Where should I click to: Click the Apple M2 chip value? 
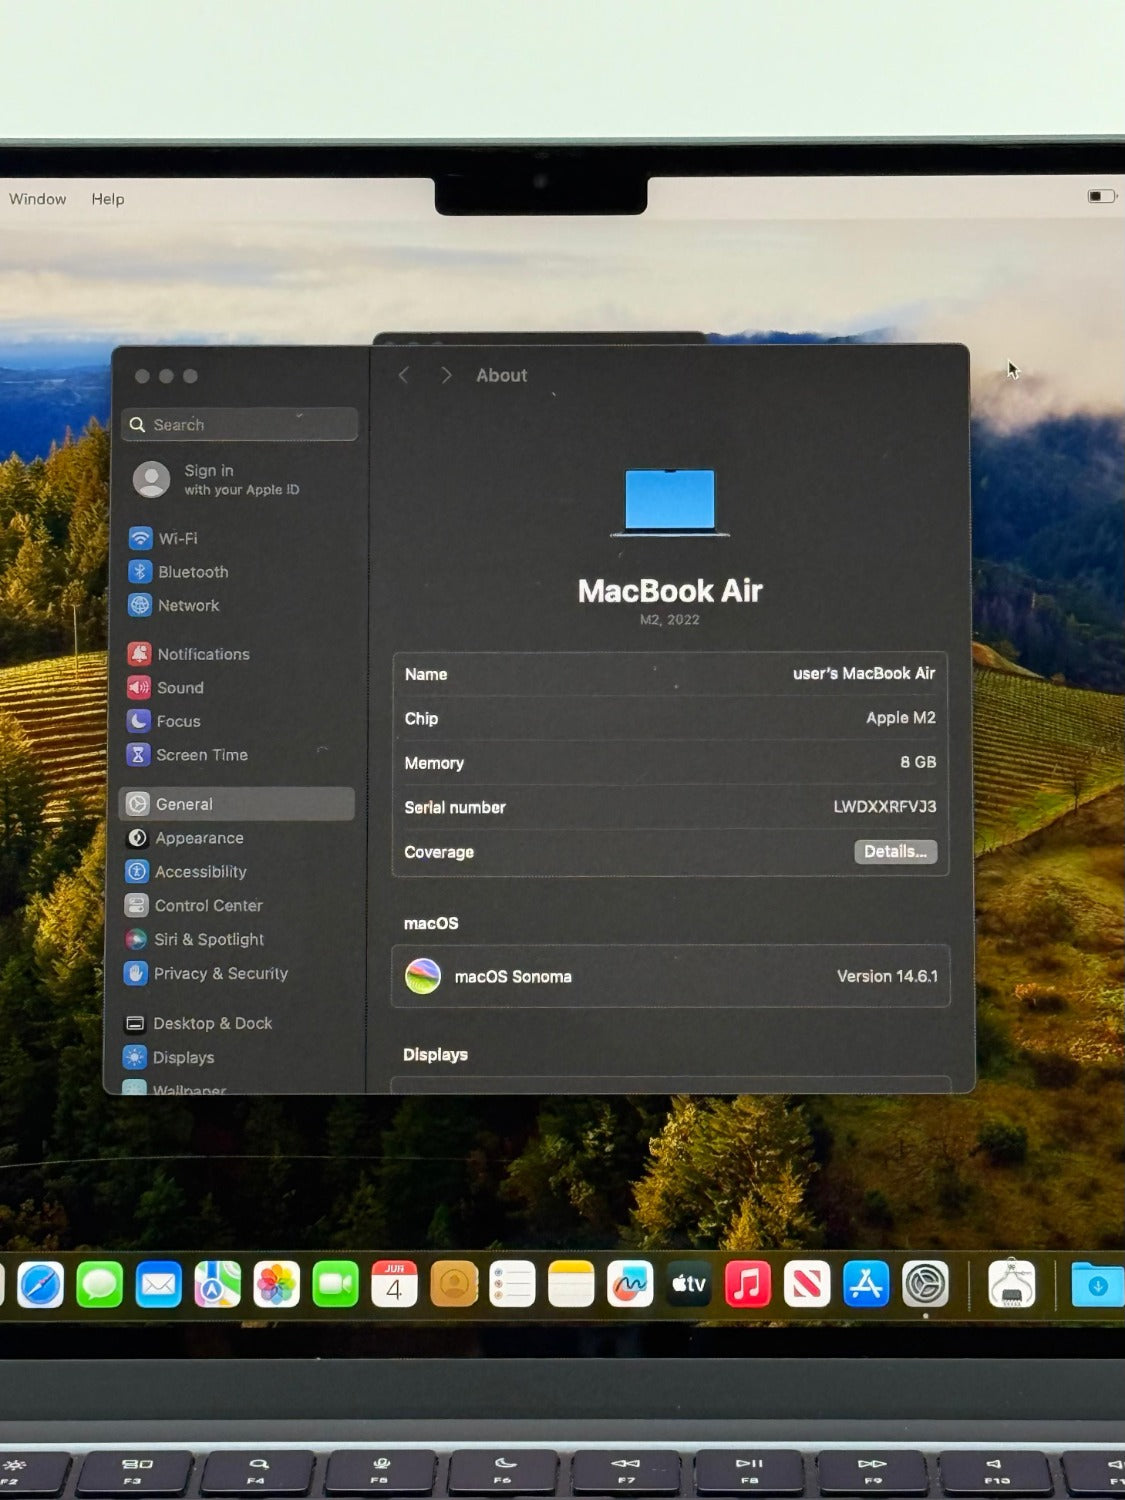click(901, 718)
